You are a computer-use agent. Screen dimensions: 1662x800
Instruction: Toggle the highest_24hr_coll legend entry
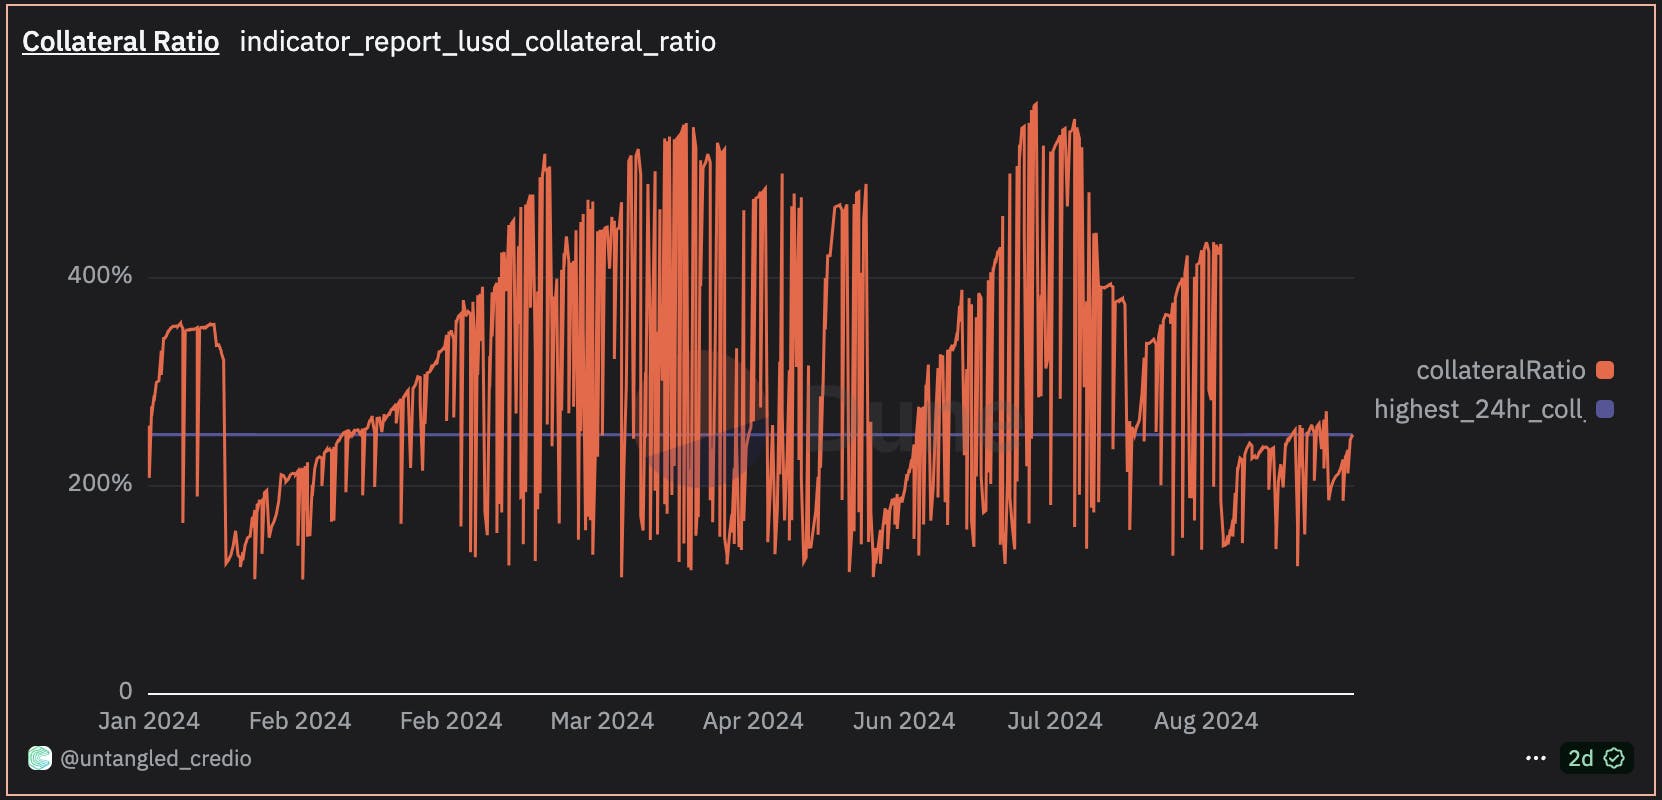pos(1493,409)
